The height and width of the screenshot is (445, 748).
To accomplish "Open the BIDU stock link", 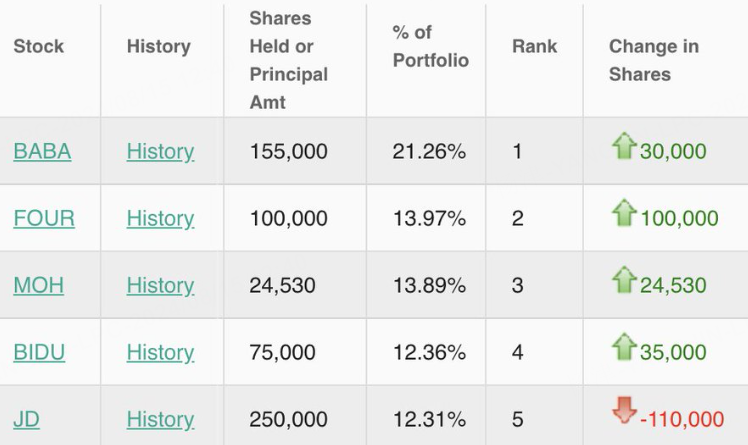I will (39, 353).
